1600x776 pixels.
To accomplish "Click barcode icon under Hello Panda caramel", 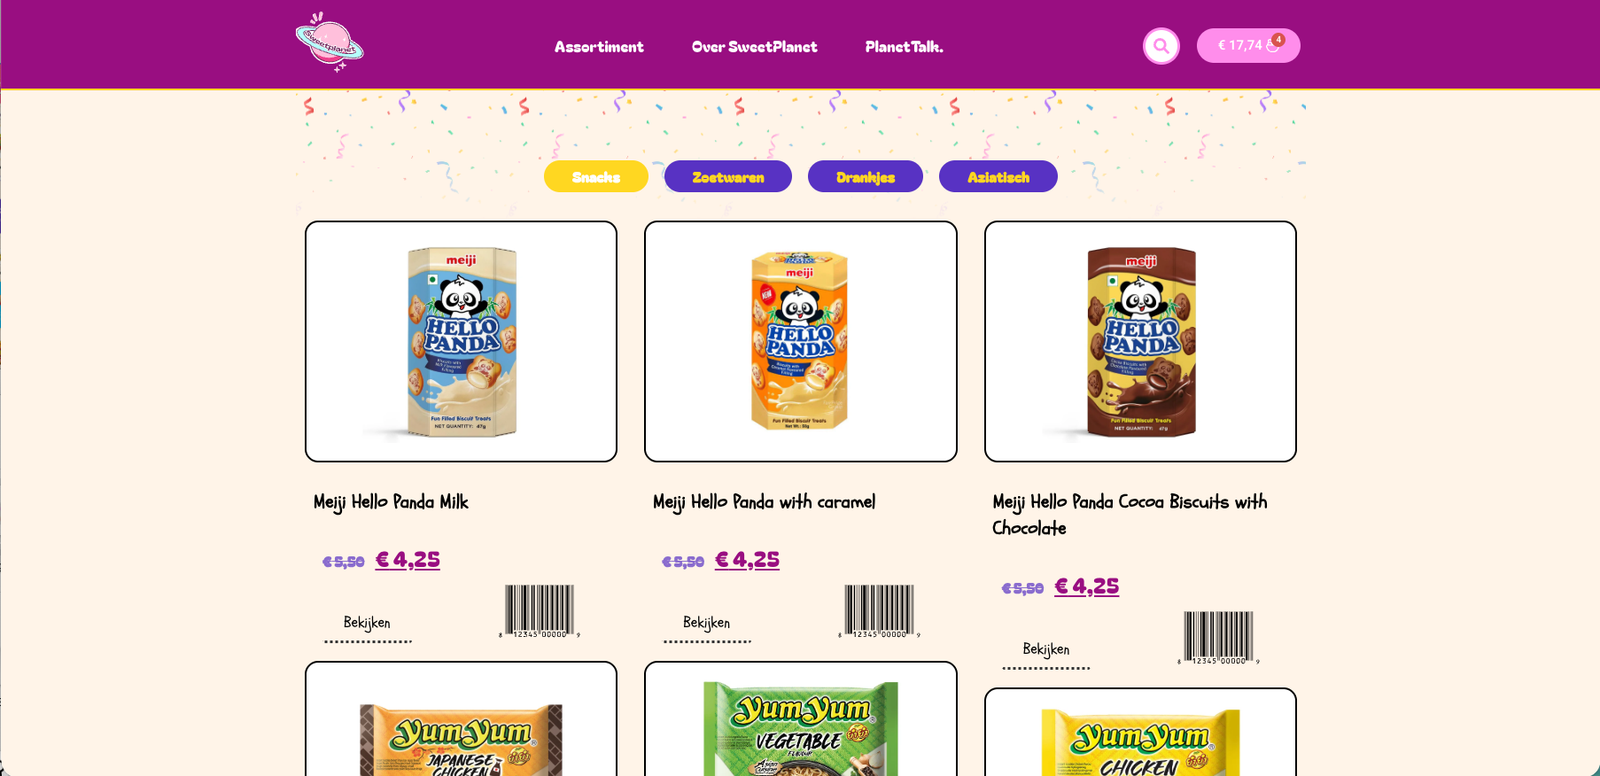I will 879,612.
